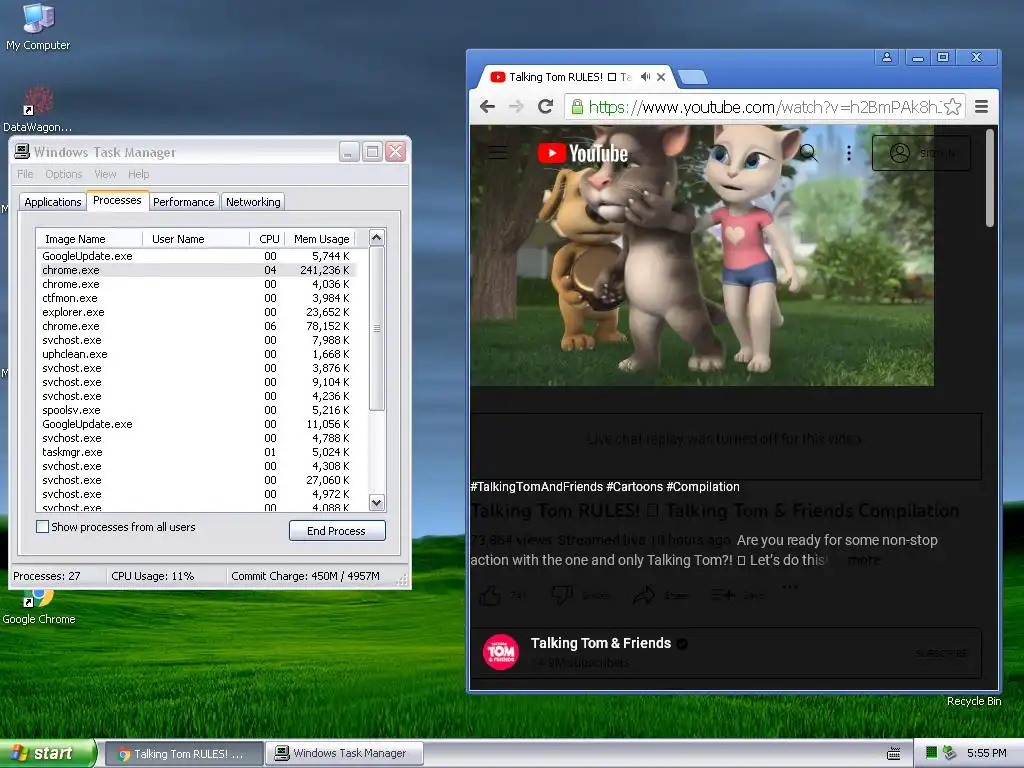Open the Windows Start menu
This screenshot has height=768, width=1024.
(x=48, y=753)
